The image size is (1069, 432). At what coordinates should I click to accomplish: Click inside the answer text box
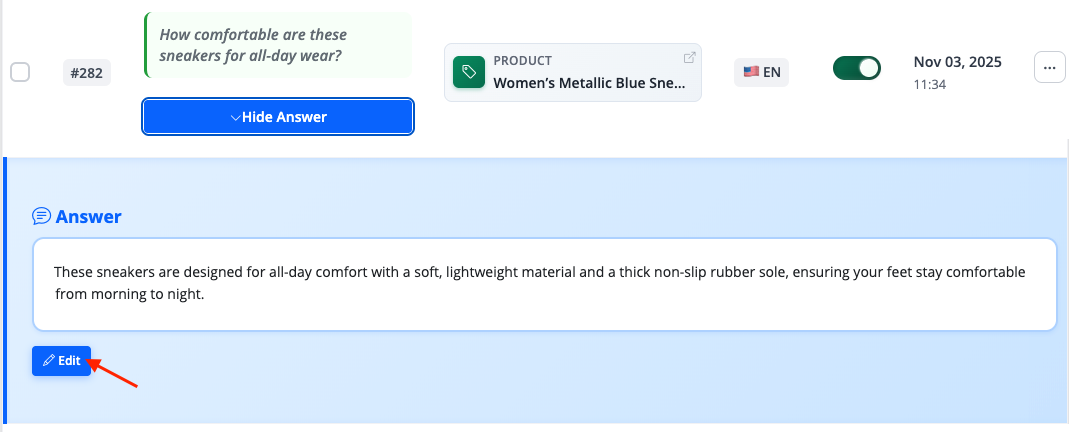pyautogui.click(x=544, y=284)
